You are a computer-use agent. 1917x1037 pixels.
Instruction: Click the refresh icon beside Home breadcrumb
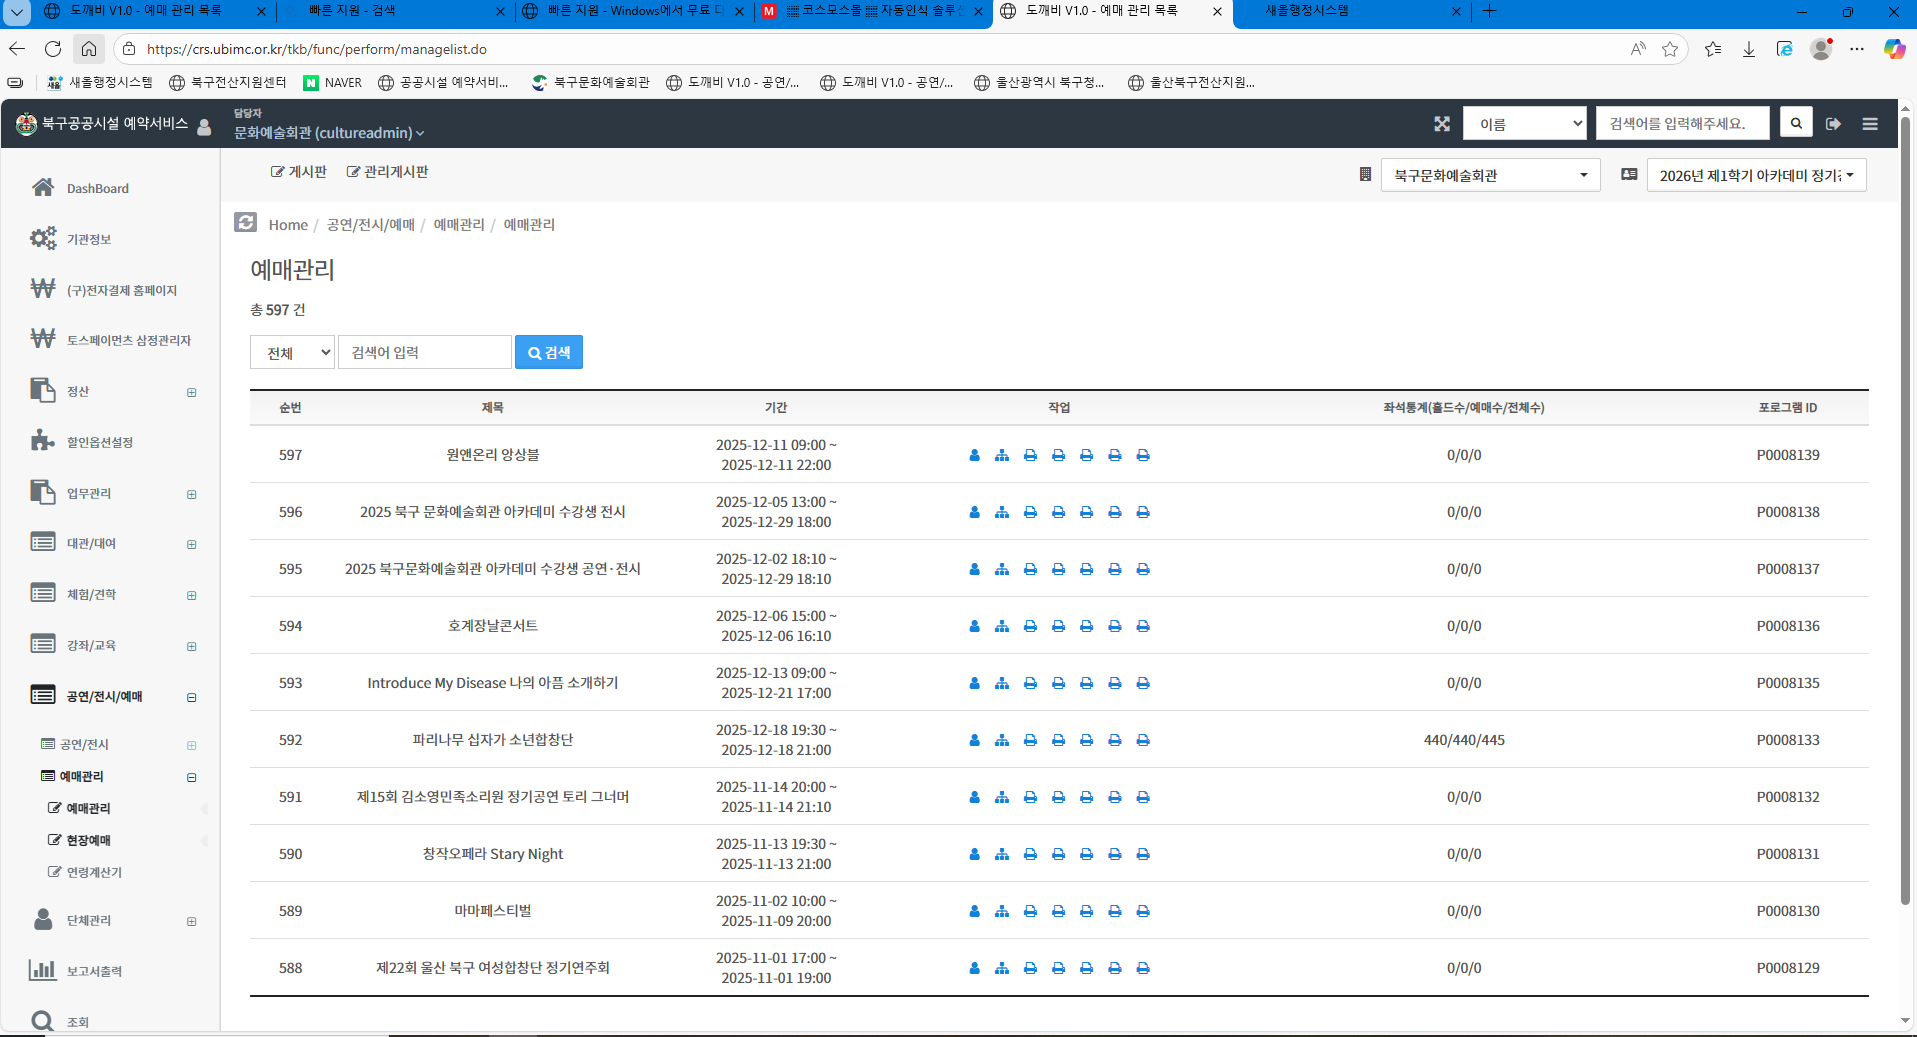point(246,223)
